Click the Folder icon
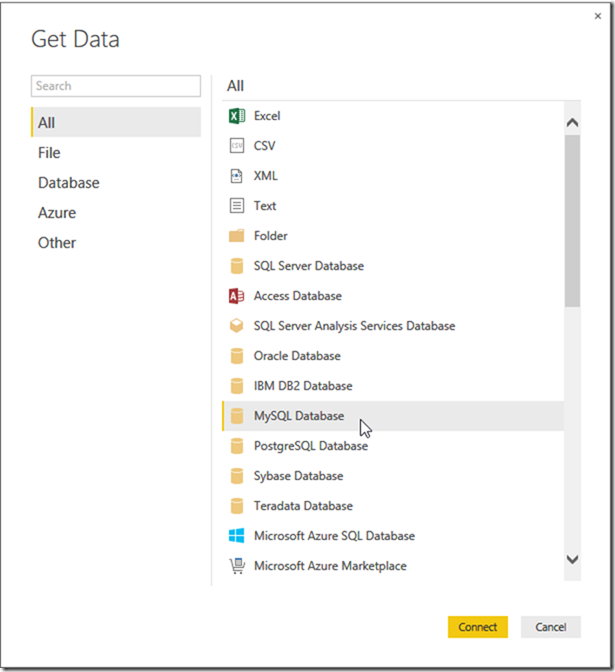615x672 pixels. 237,236
